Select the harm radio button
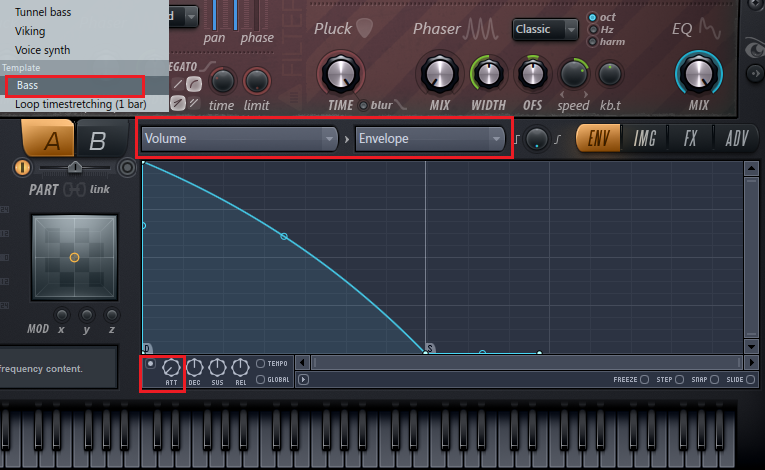The image size is (765, 470). pyautogui.click(x=594, y=42)
